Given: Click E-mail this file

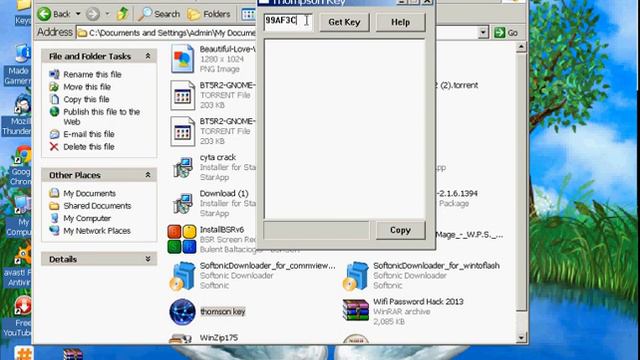Looking at the screenshot, I should pos(89,134).
